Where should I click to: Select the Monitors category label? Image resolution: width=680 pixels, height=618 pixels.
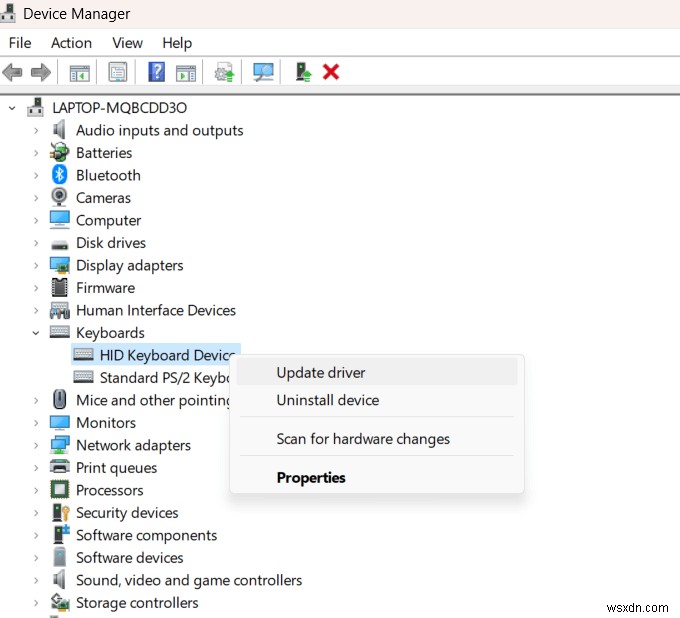(x=106, y=423)
